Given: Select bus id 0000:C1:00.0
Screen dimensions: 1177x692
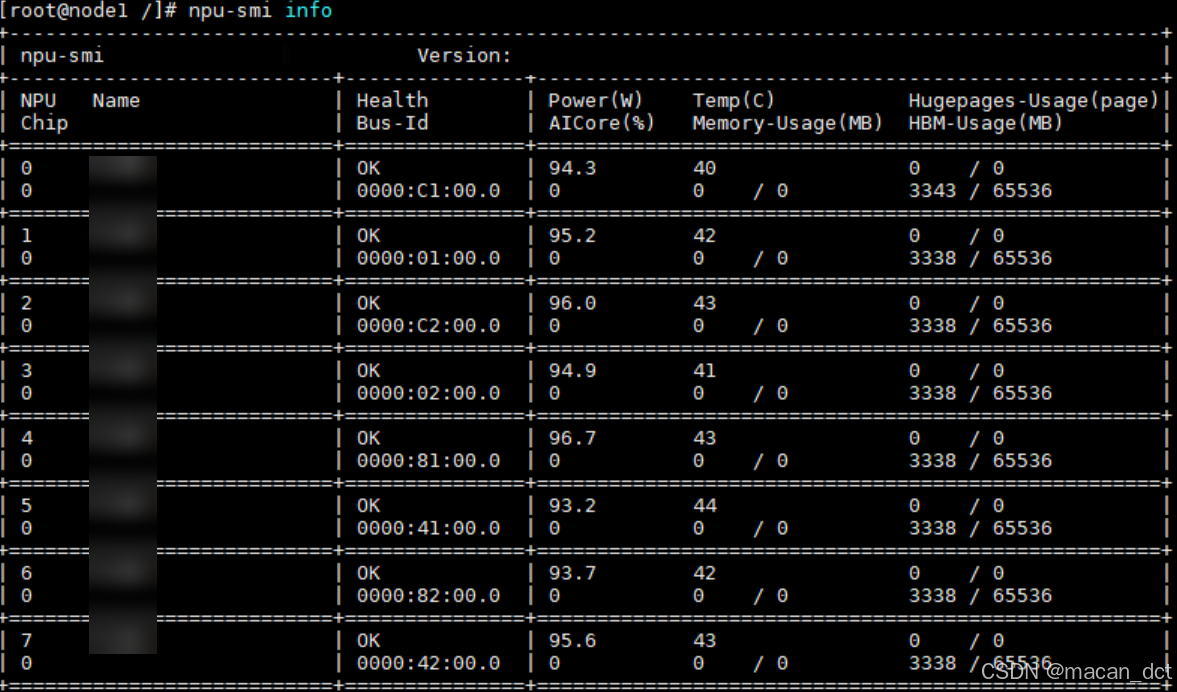Looking at the screenshot, I should tap(428, 191).
